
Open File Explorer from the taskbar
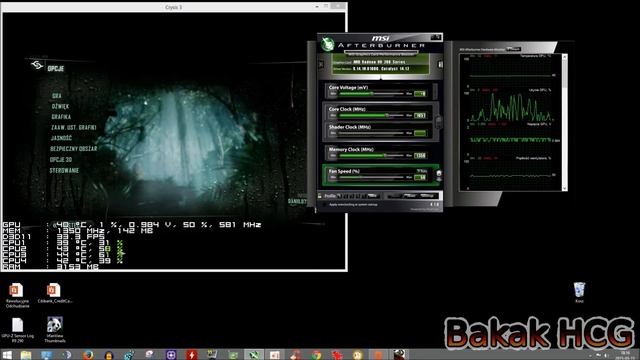pos(26,355)
